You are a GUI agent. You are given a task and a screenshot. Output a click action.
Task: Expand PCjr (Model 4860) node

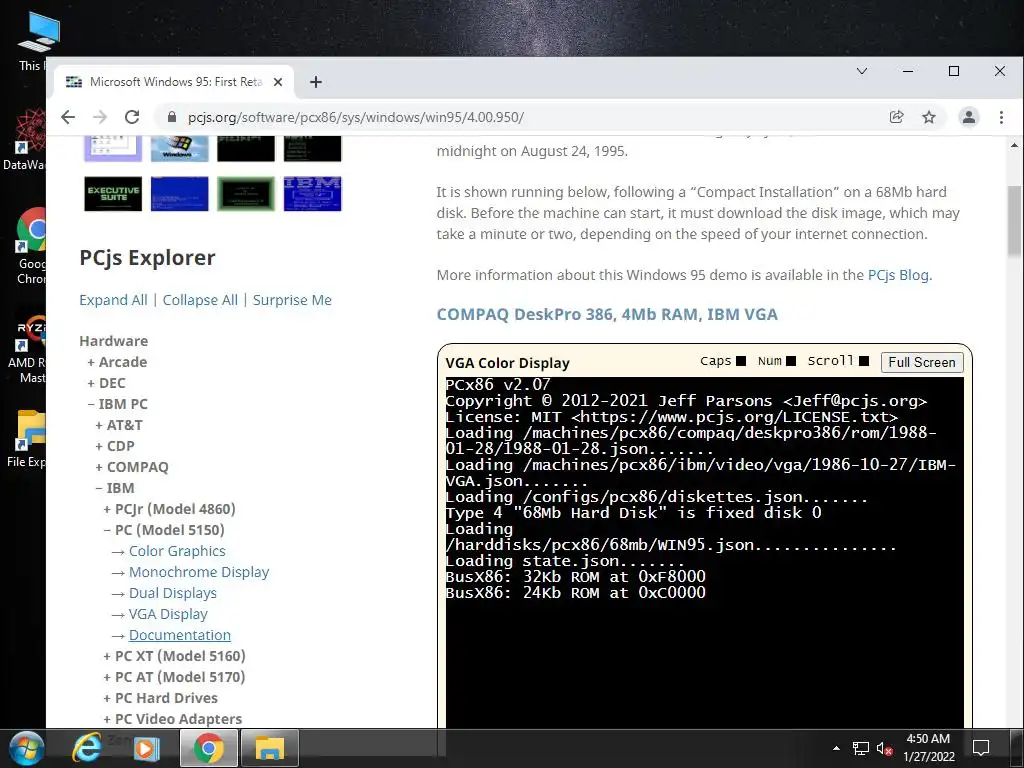[x=169, y=509]
